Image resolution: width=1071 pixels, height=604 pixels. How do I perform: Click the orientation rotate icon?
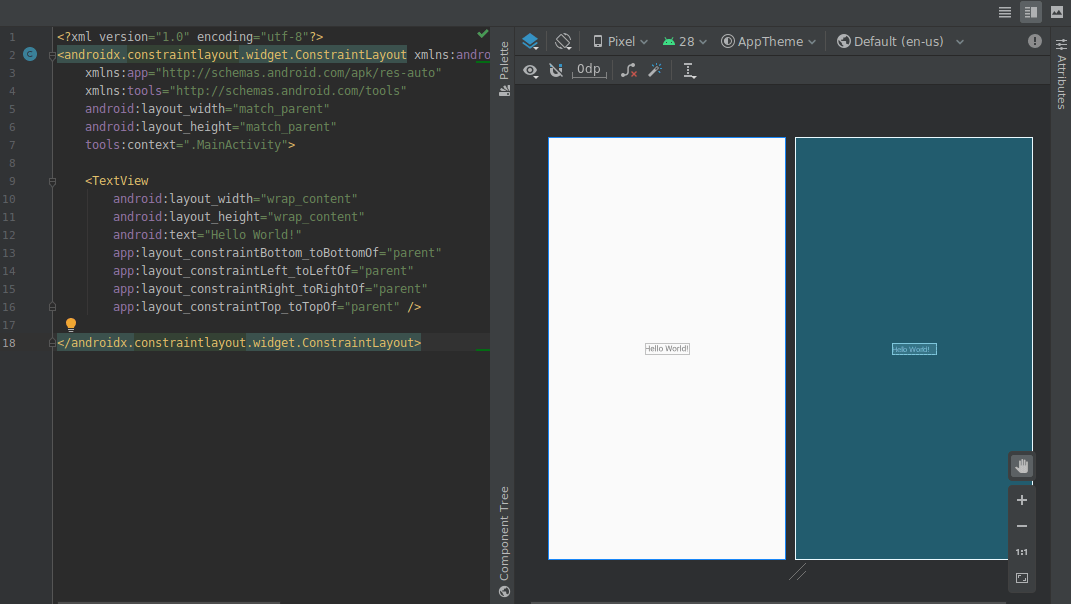(562, 41)
